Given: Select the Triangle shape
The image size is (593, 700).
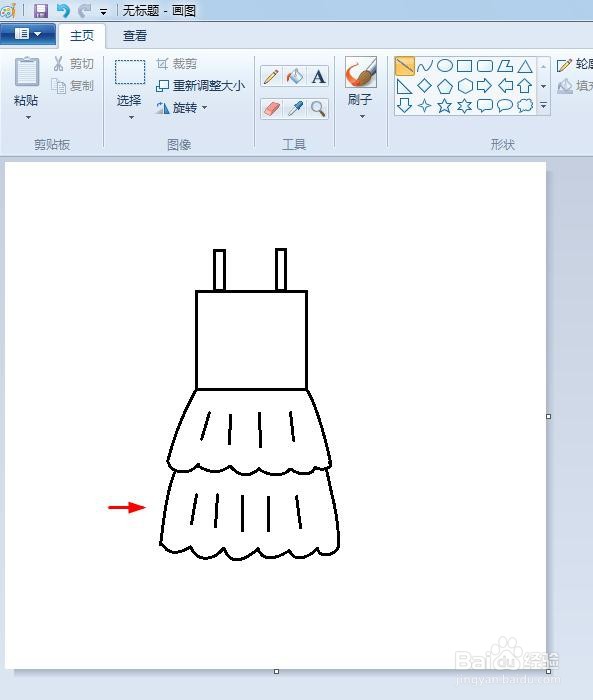Looking at the screenshot, I should pyautogui.click(x=525, y=67).
